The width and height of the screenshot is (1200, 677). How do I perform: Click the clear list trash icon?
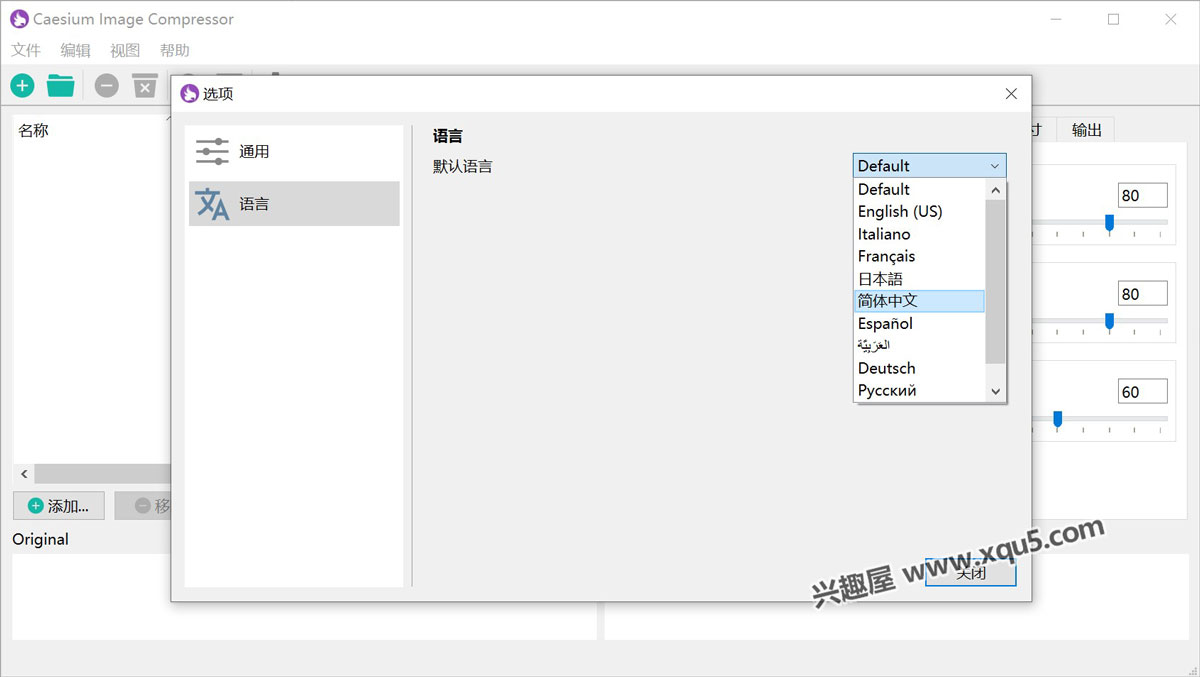145,86
